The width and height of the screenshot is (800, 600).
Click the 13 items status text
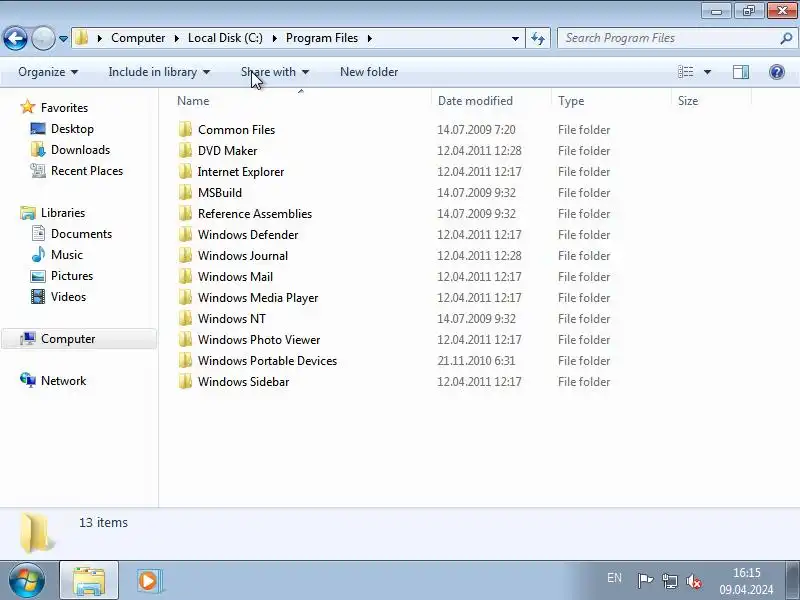pos(103,522)
